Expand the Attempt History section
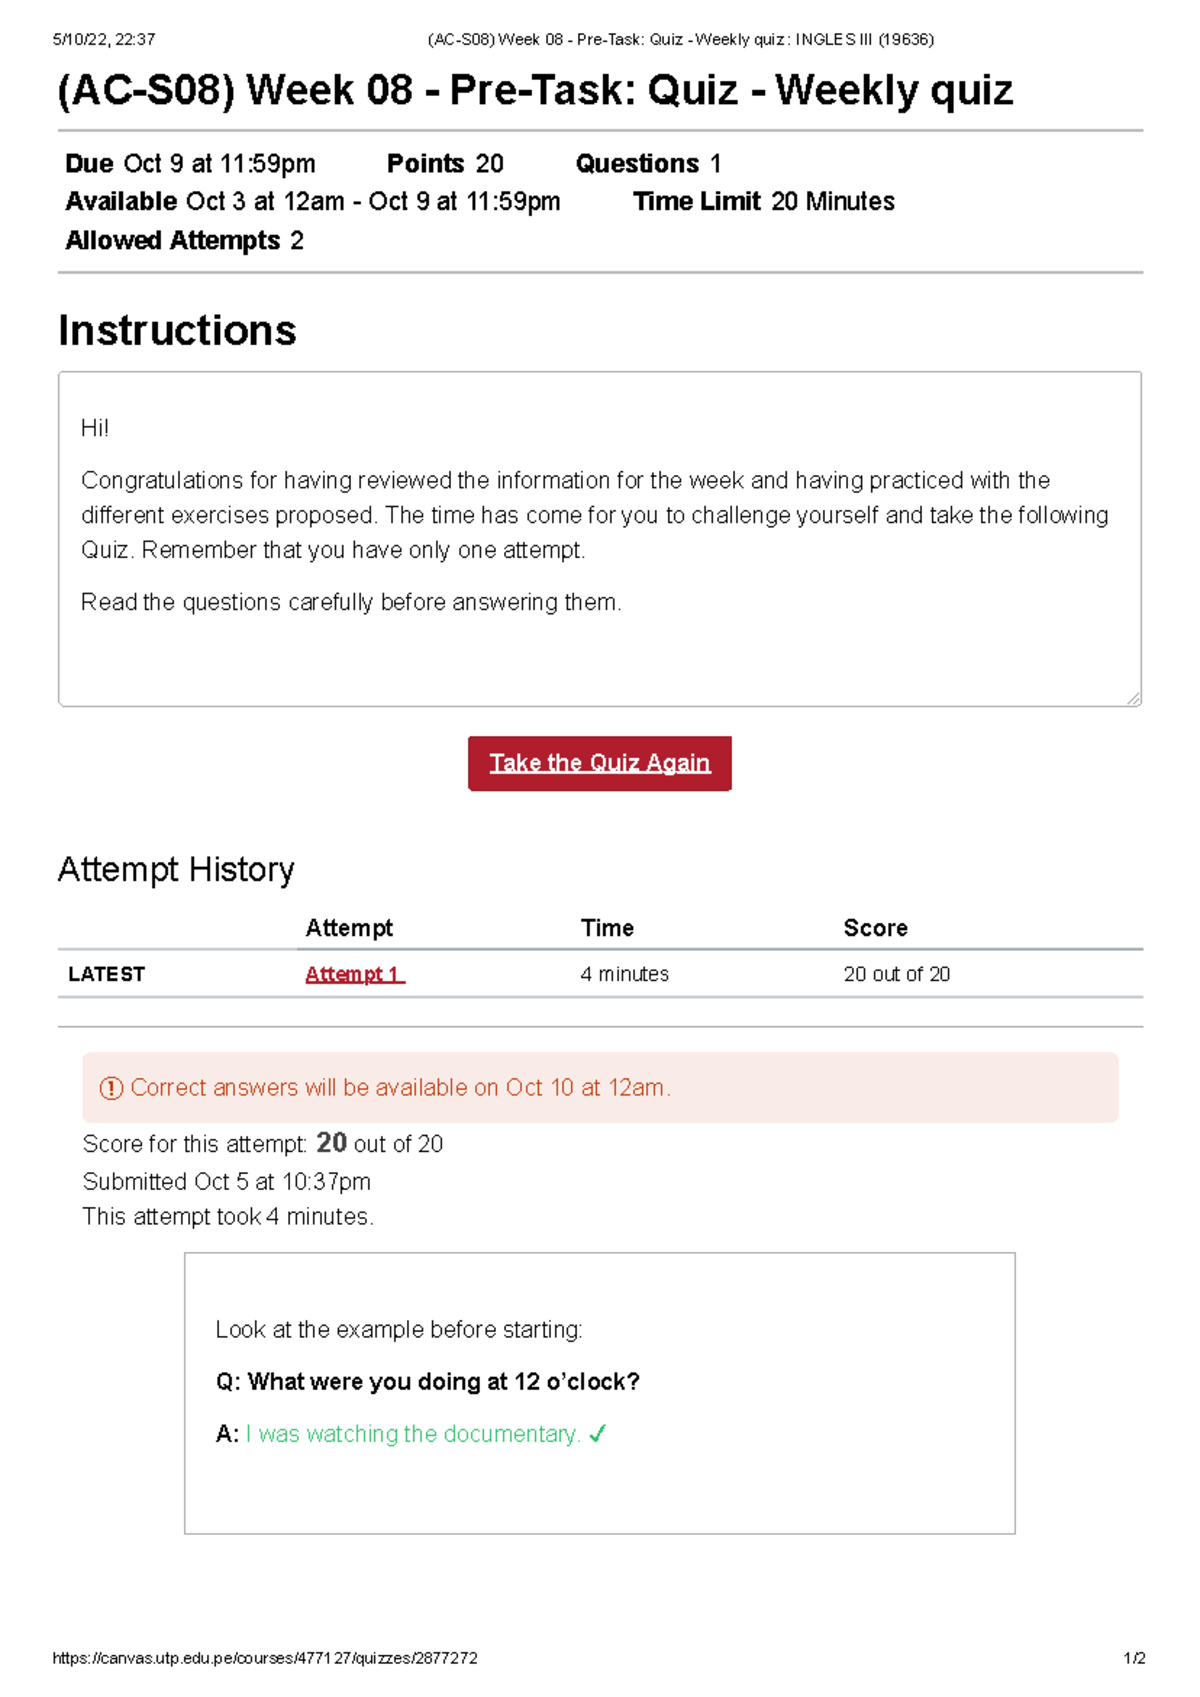 (x=176, y=869)
